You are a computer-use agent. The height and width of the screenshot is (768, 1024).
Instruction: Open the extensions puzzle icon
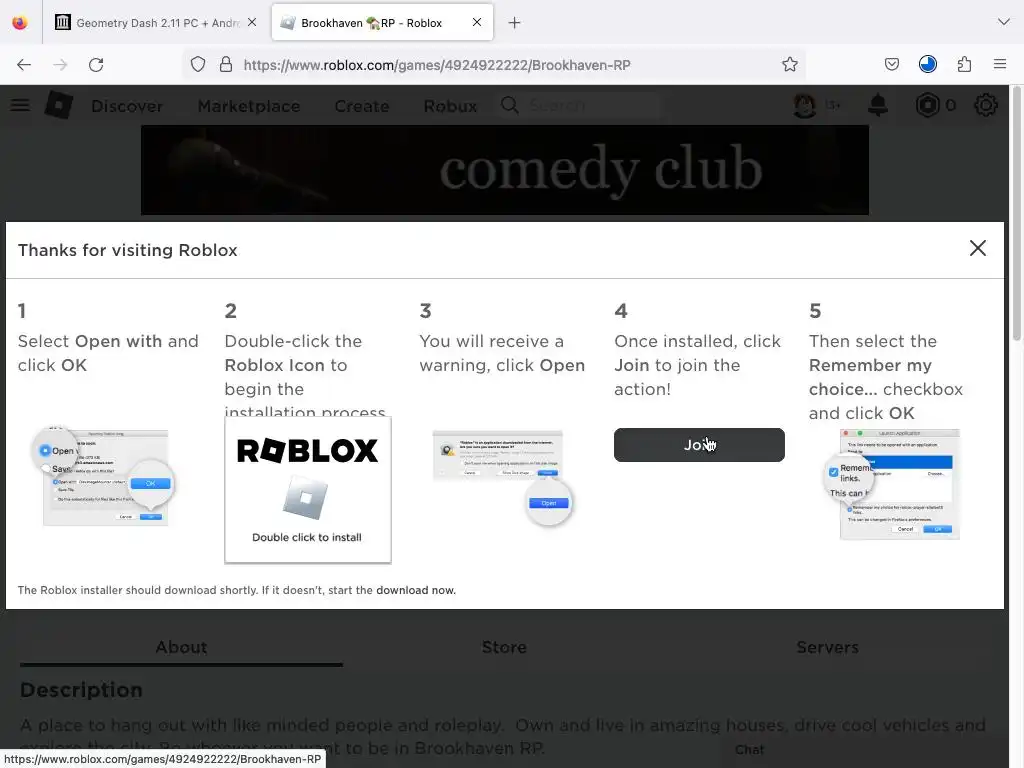click(x=964, y=64)
